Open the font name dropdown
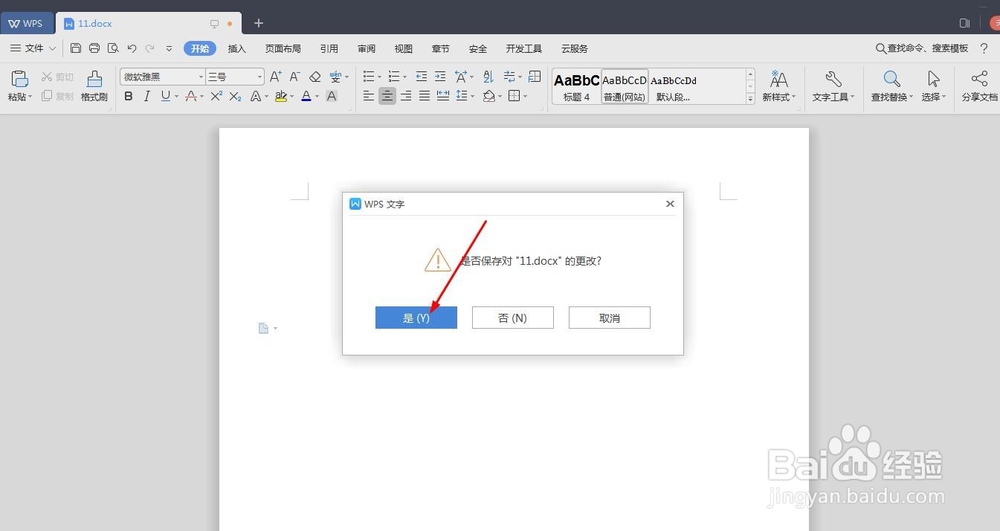Image resolution: width=1000 pixels, height=531 pixels. click(x=201, y=76)
